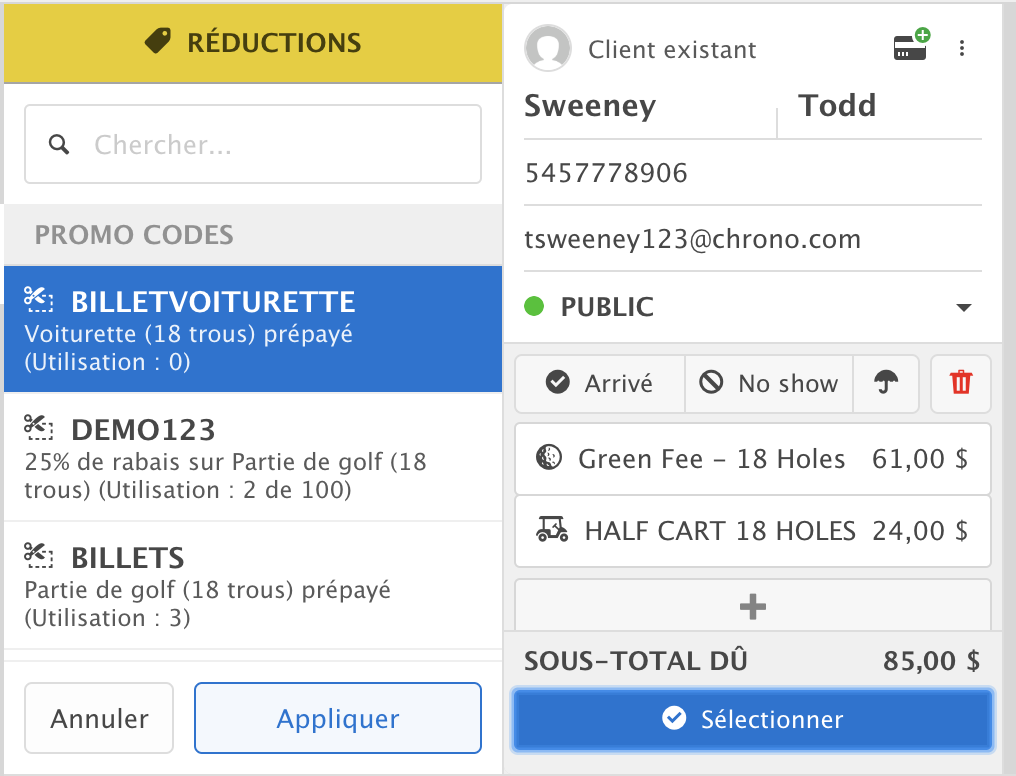Cancel with the Annuler button
This screenshot has width=1016, height=776.
99,718
